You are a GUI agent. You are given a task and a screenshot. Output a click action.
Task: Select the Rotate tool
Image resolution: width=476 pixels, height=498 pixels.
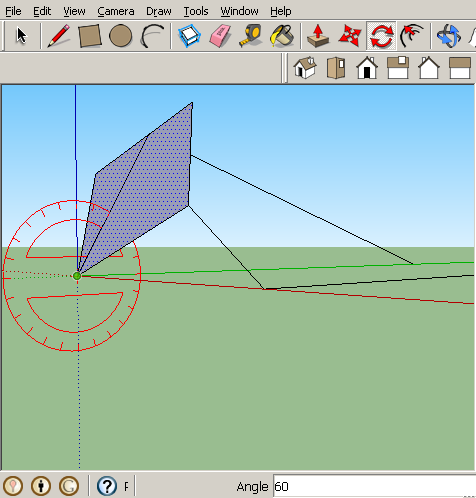tap(381, 36)
